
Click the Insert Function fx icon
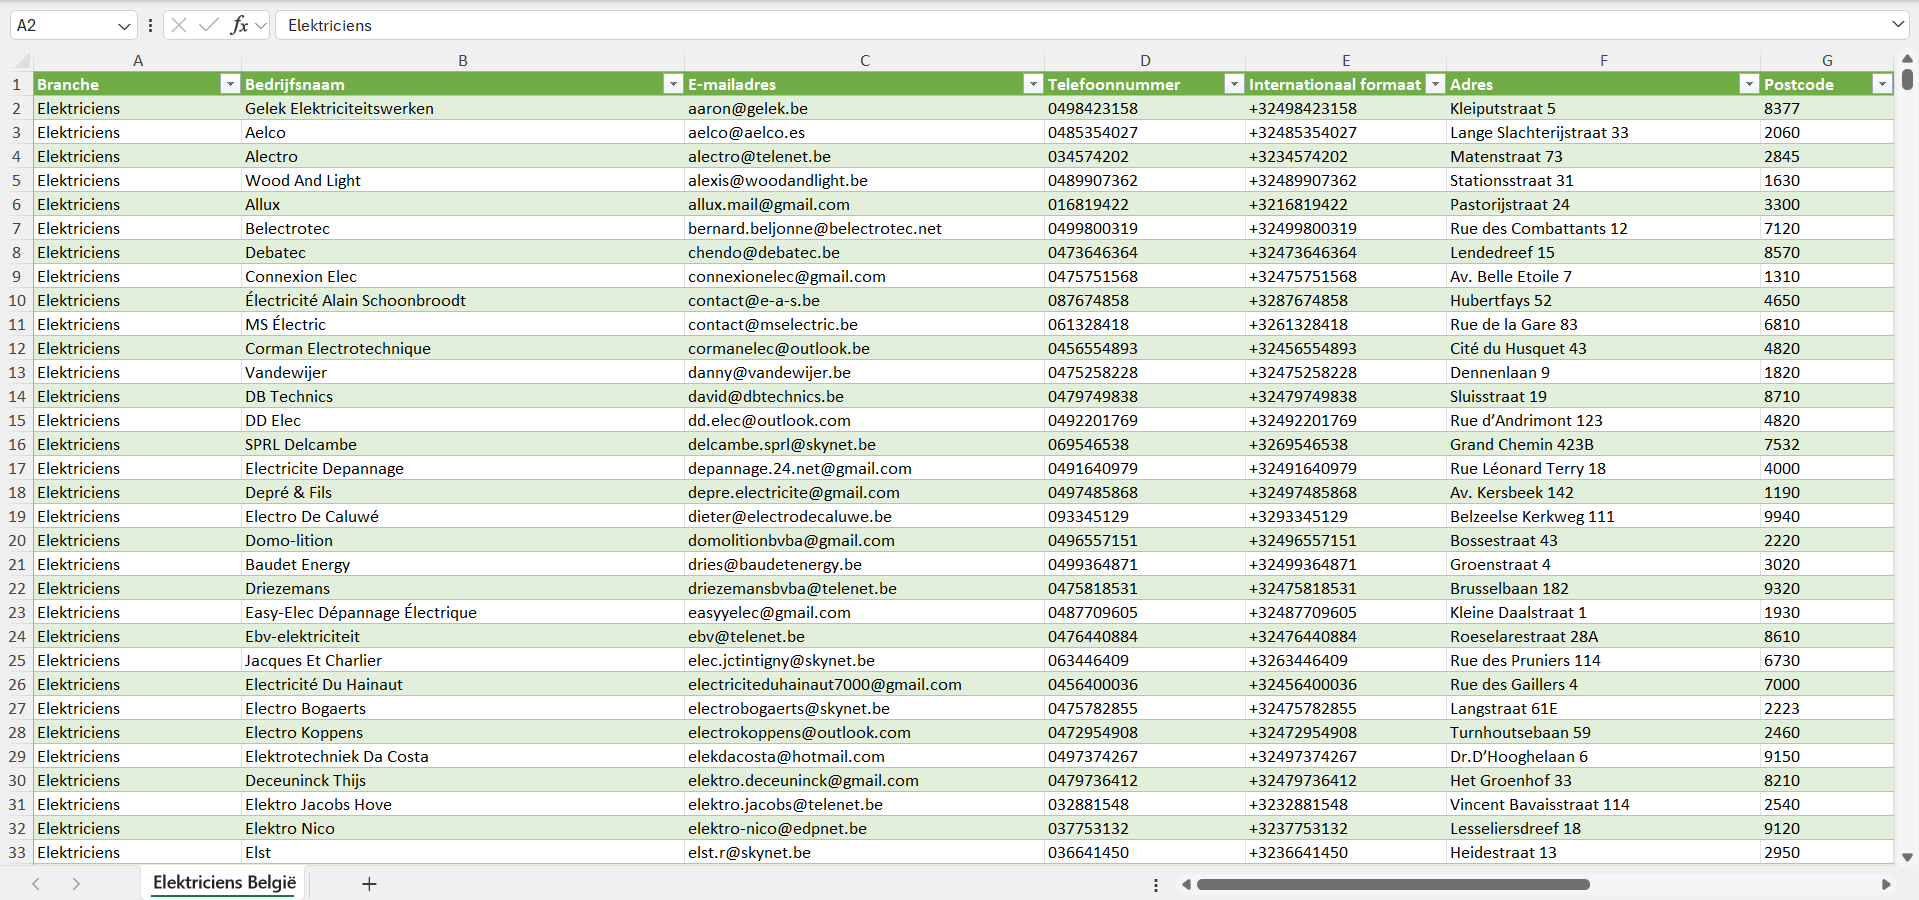pyautogui.click(x=239, y=25)
